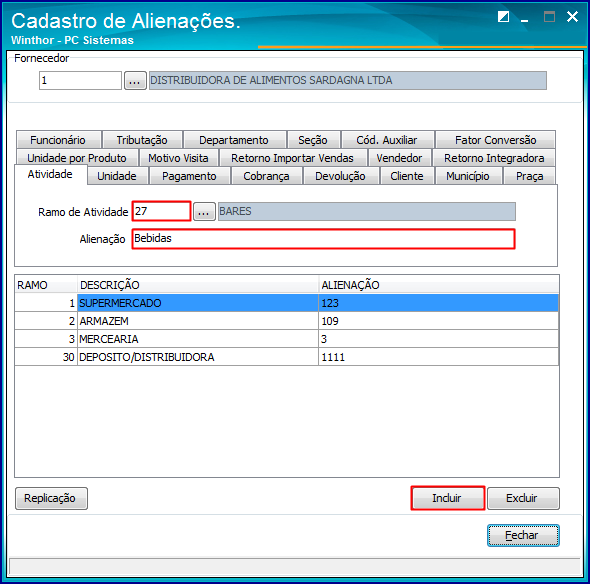Viewport: 590px width, 584px height.
Task: Open the Seção tab
Action: [x=313, y=140]
